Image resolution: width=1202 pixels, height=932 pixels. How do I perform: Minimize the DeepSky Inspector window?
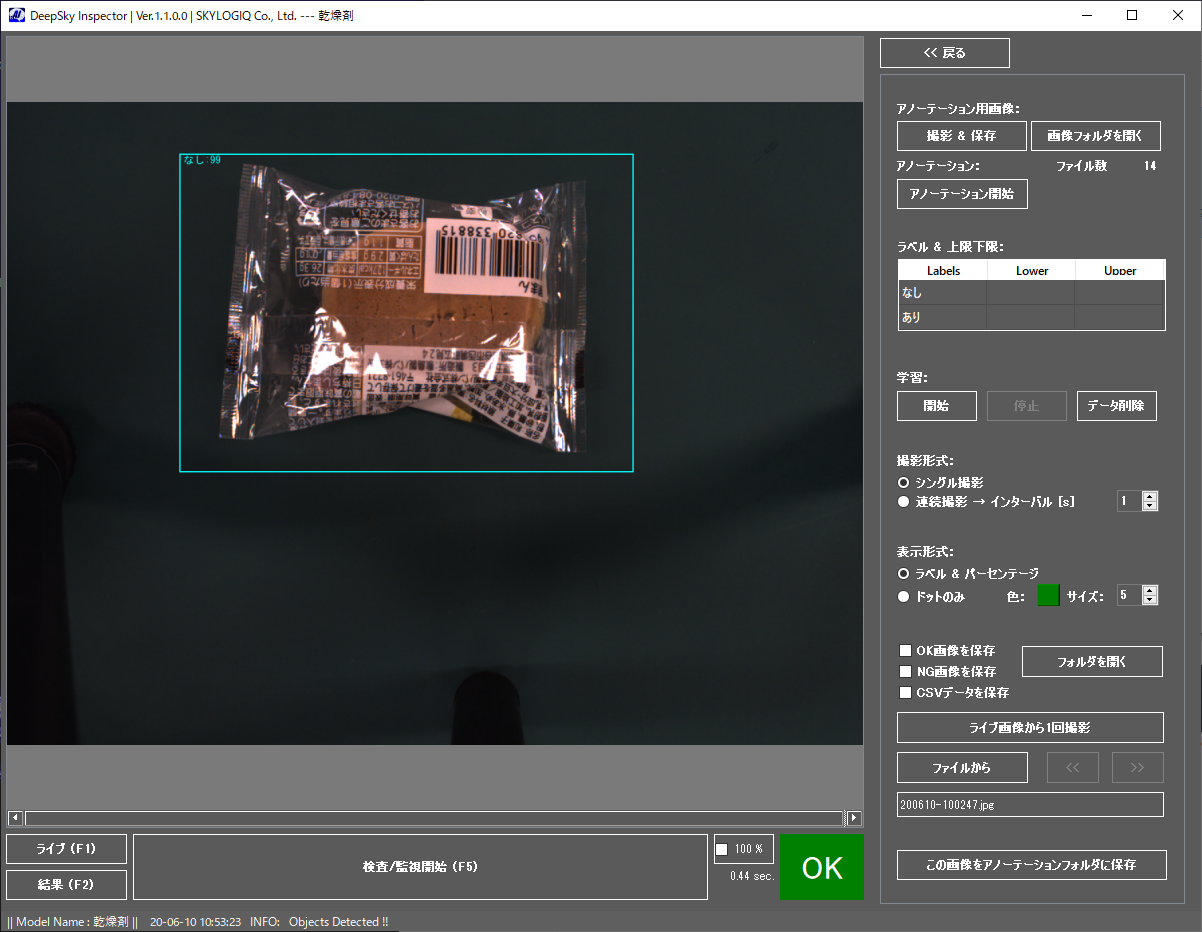(x=1086, y=15)
